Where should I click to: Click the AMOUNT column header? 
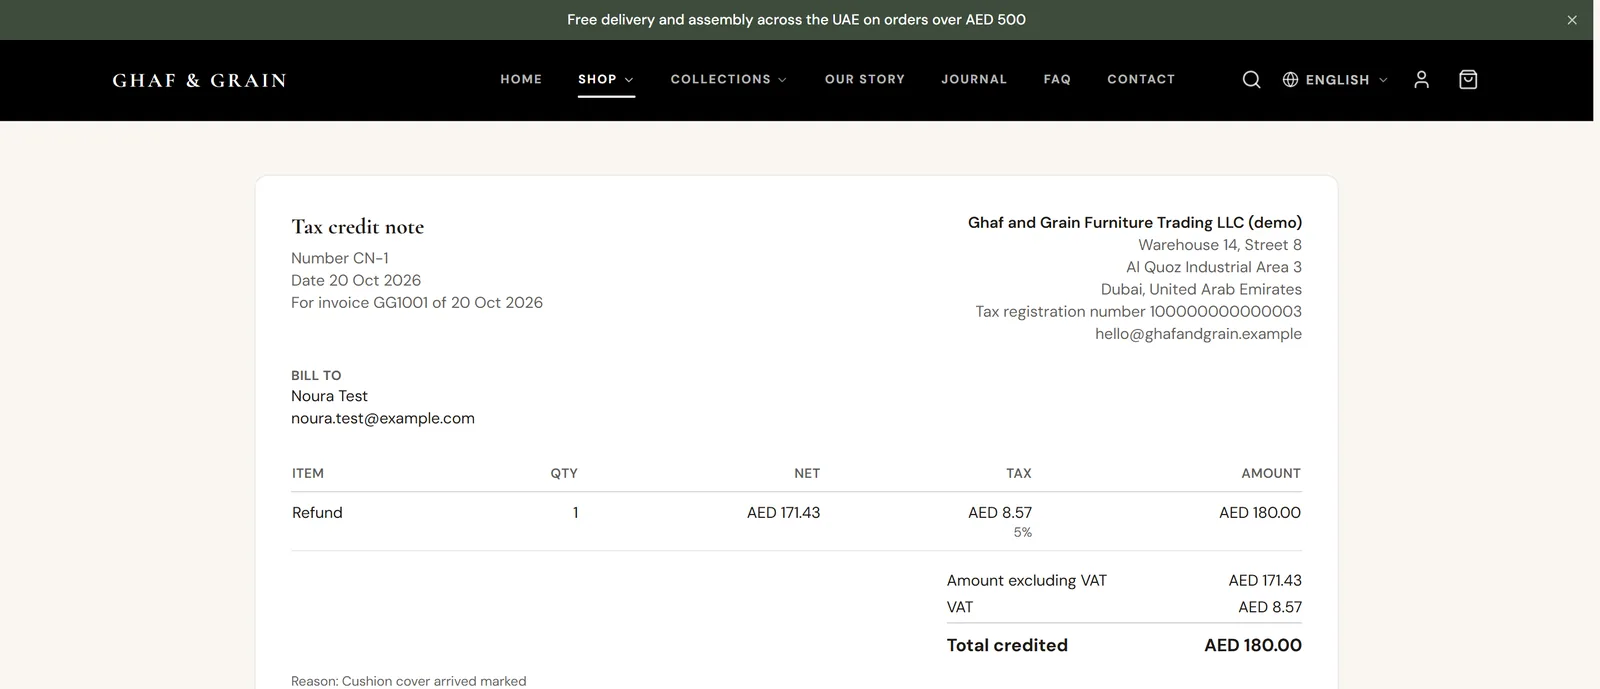[x=1271, y=473]
